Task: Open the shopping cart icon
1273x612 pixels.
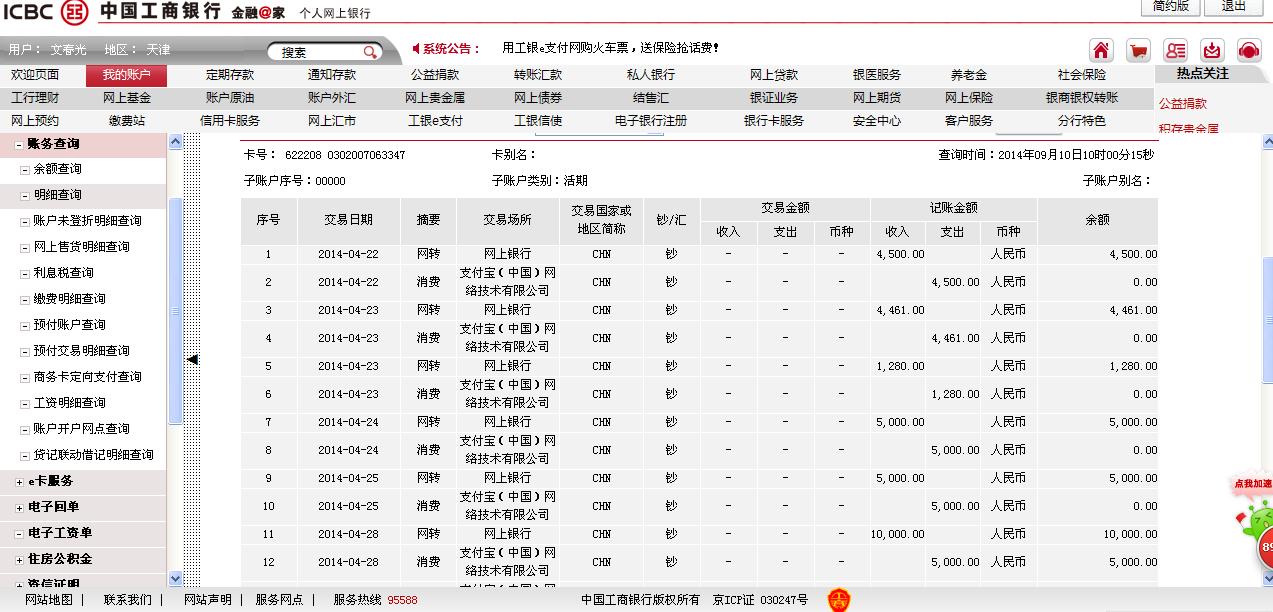Action: pyautogui.click(x=1138, y=50)
